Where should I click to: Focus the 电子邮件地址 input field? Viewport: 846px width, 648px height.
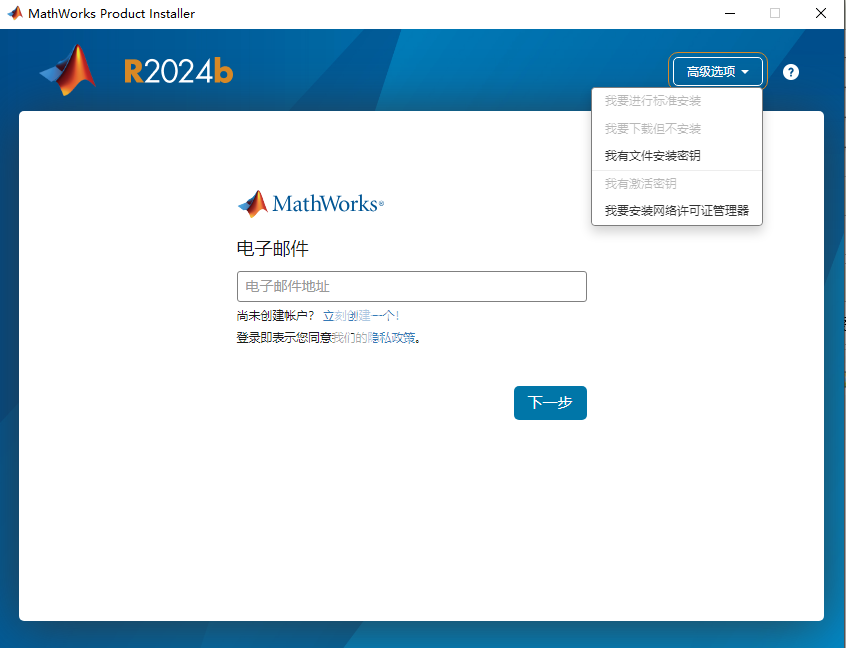411,287
